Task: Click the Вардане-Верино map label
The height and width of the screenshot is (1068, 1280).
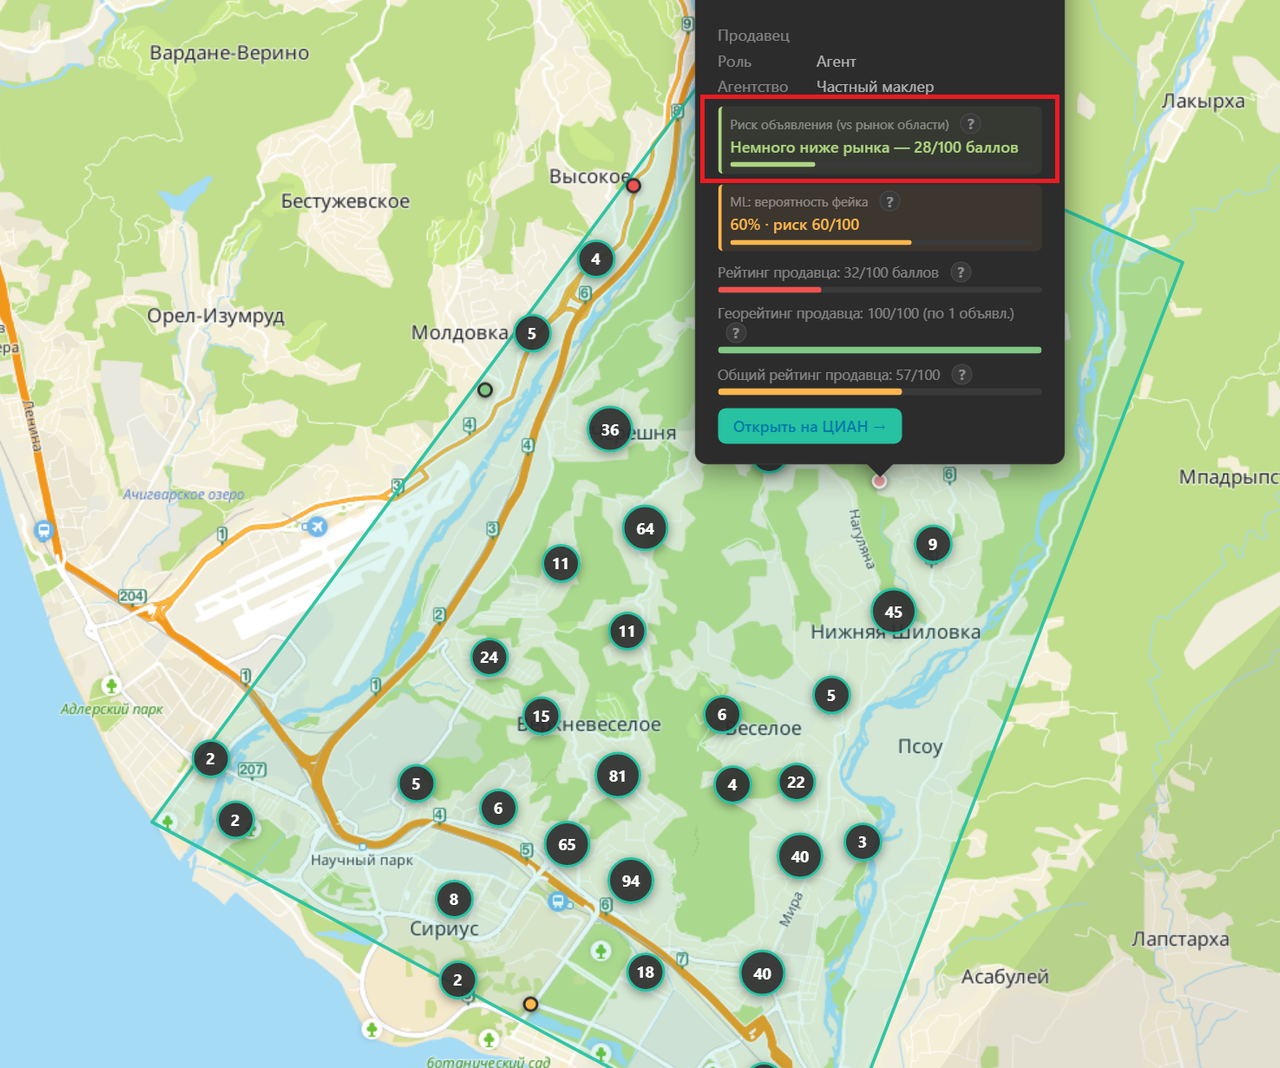Action: pyautogui.click(x=229, y=53)
